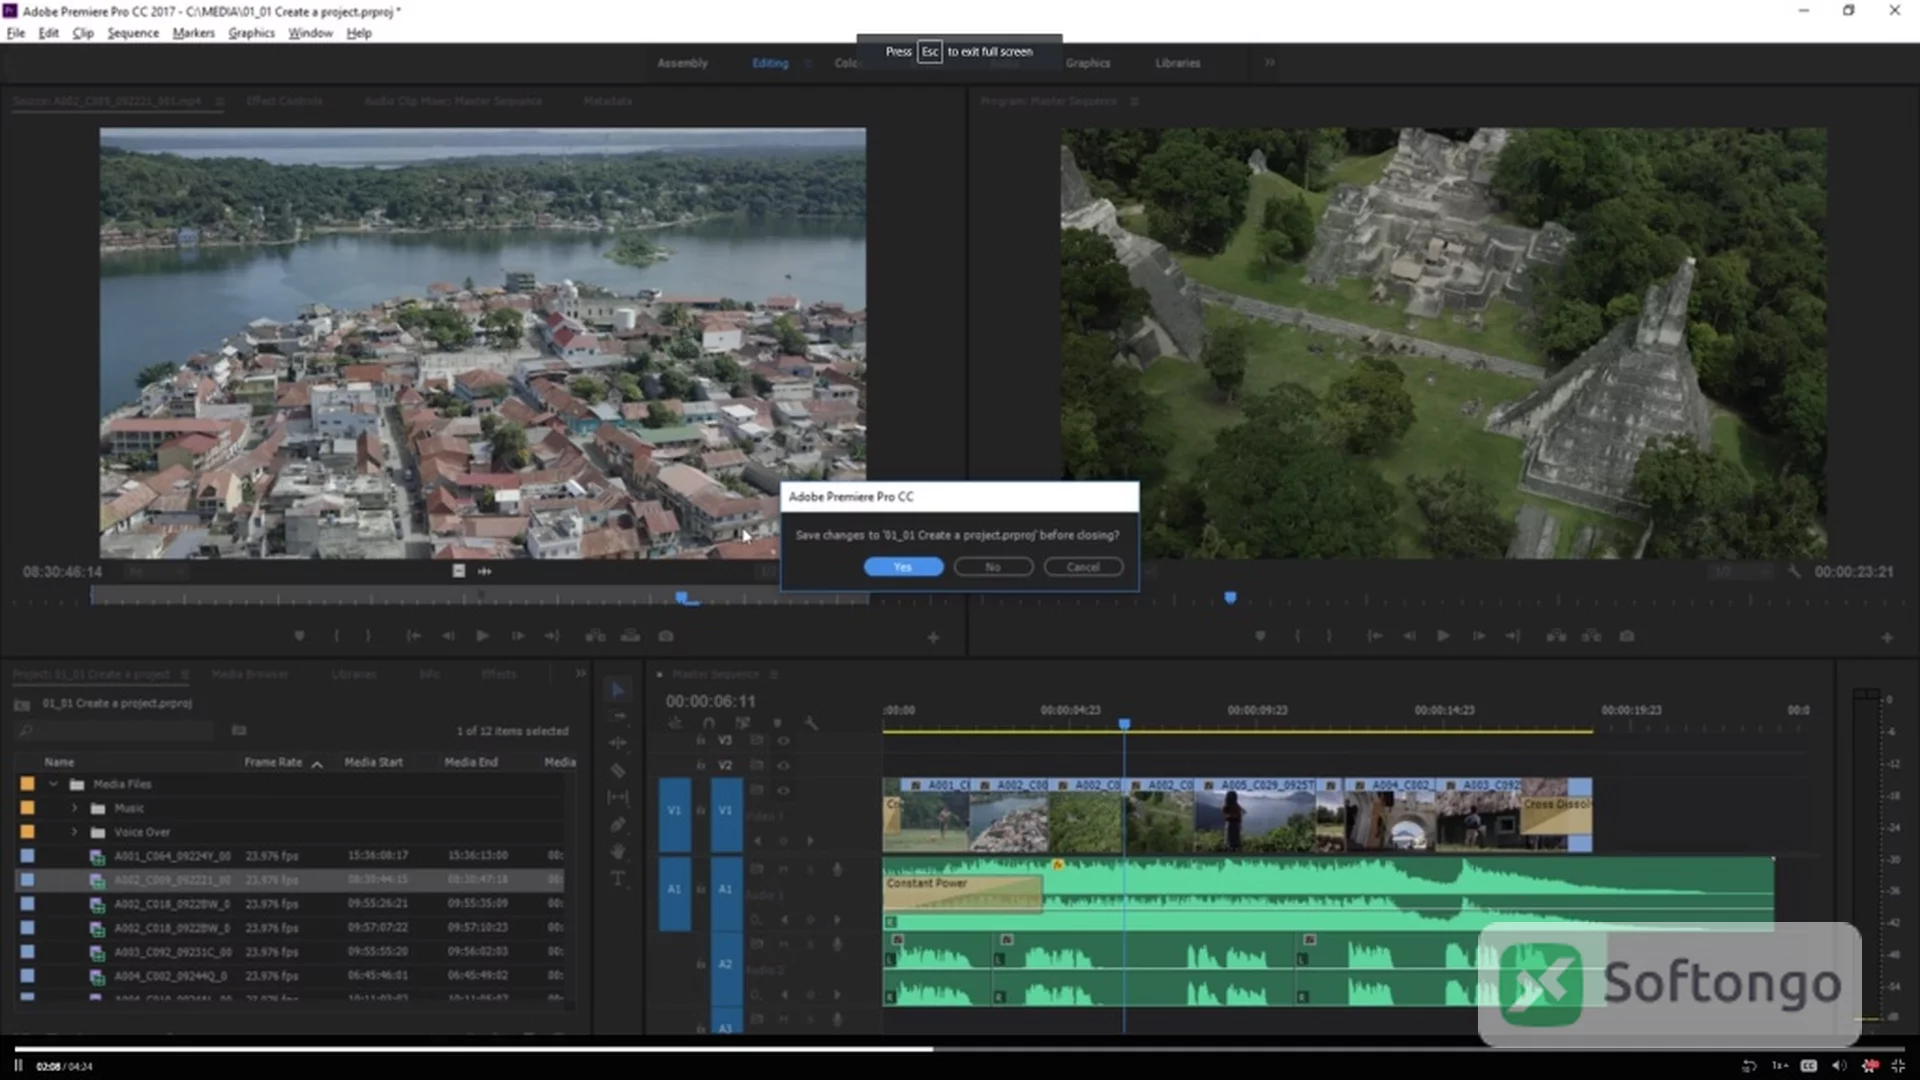The image size is (1920, 1080).
Task: Select the Selection arrow tool
Action: click(617, 690)
